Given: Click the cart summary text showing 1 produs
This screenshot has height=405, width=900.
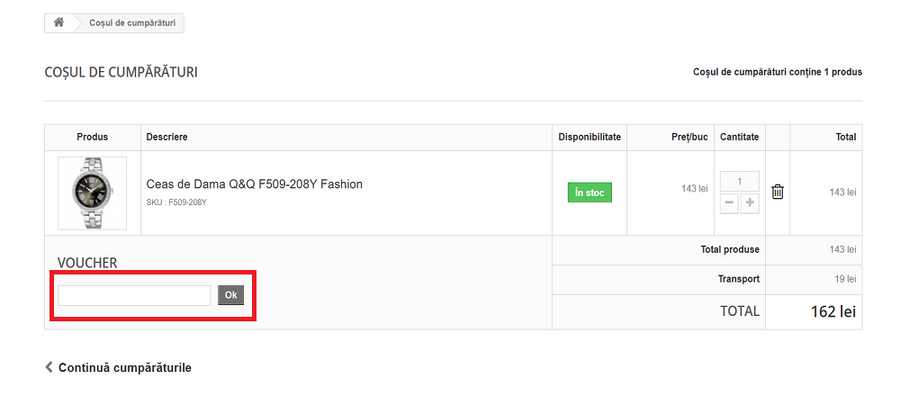Looking at the screenshot, I should pyautogui.click(x=777, y=72).
